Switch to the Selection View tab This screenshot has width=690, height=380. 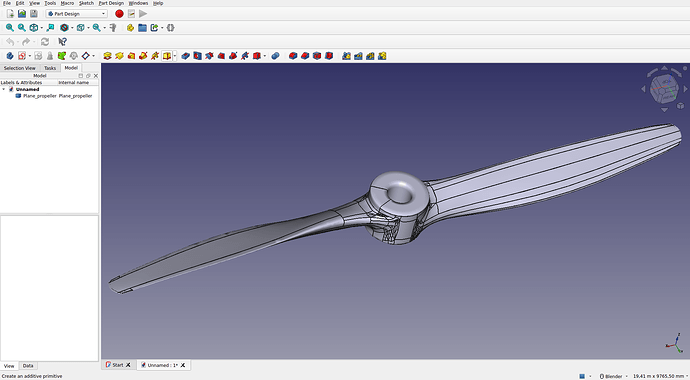[x=19, y=68]
